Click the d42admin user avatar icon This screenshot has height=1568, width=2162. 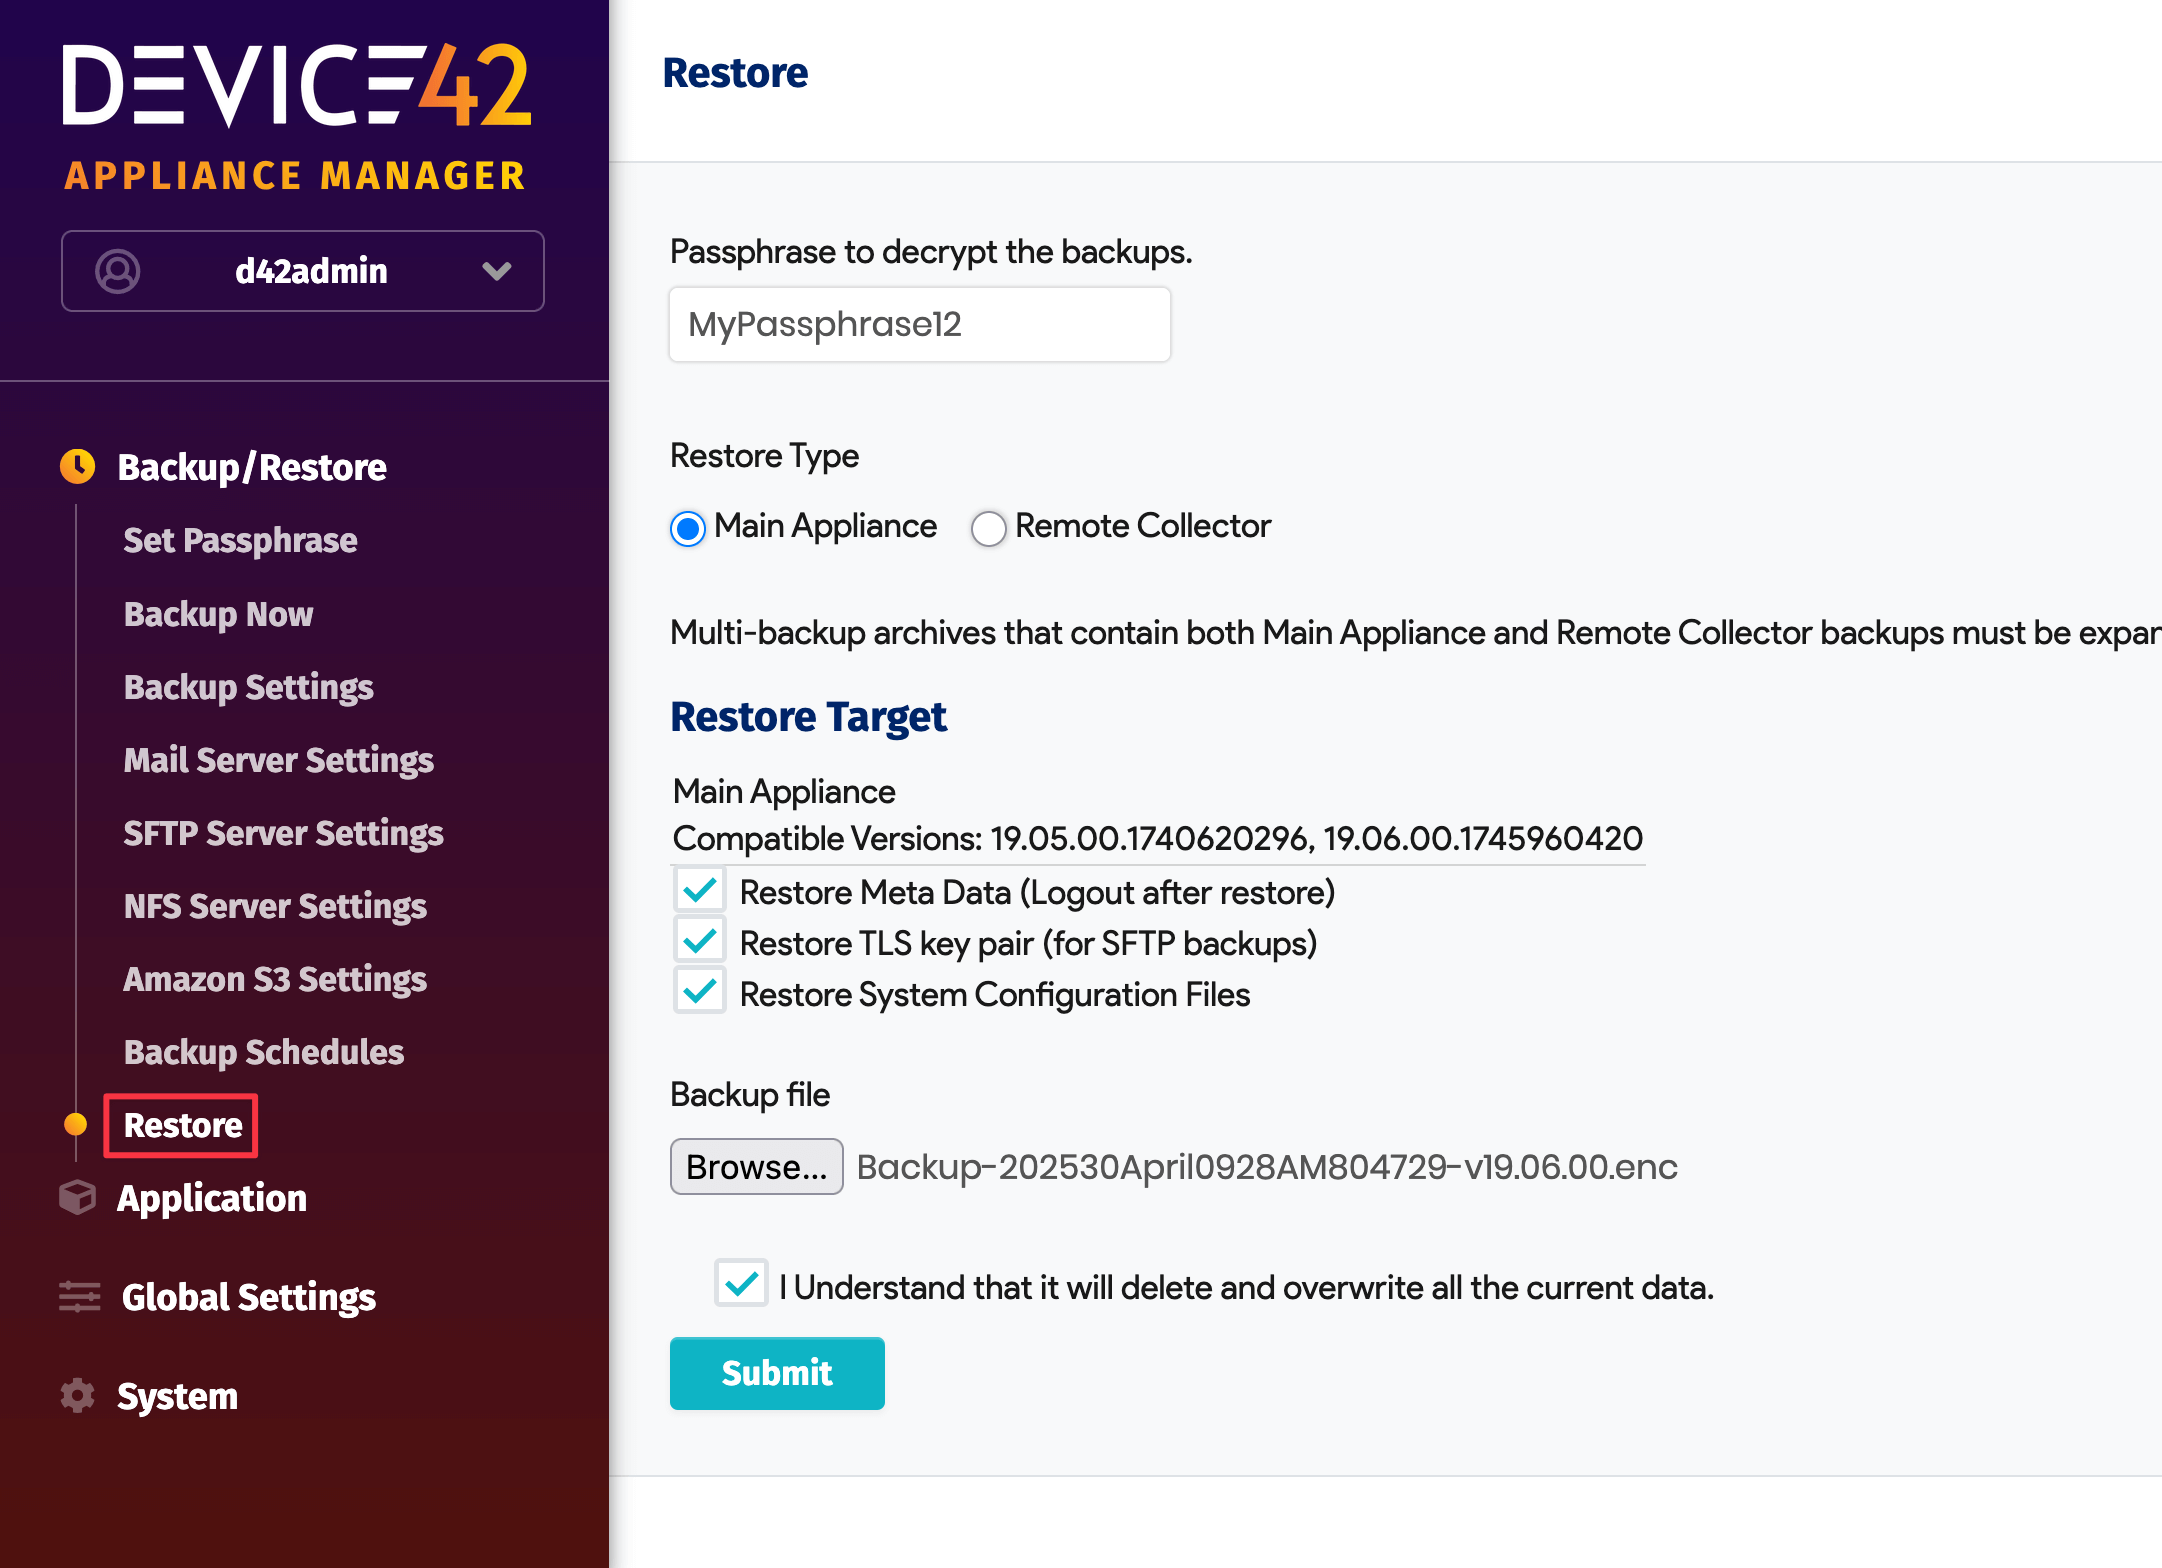coord(118,271)
